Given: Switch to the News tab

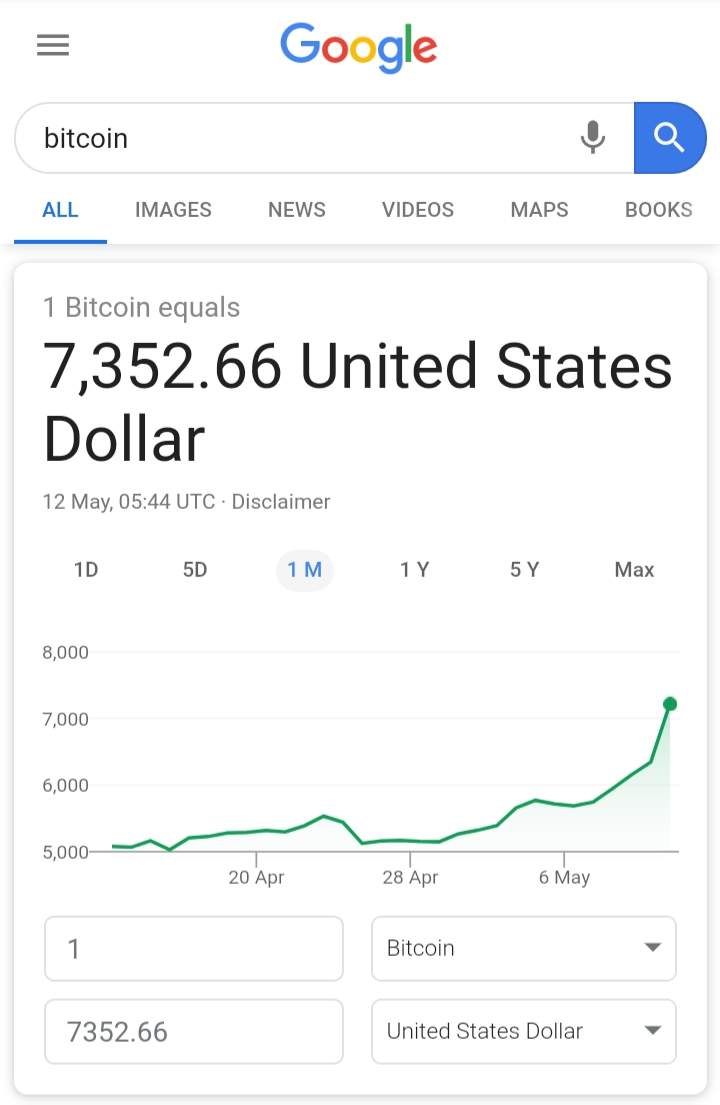Looking at the screenshot, I should [x=297, y=210].
